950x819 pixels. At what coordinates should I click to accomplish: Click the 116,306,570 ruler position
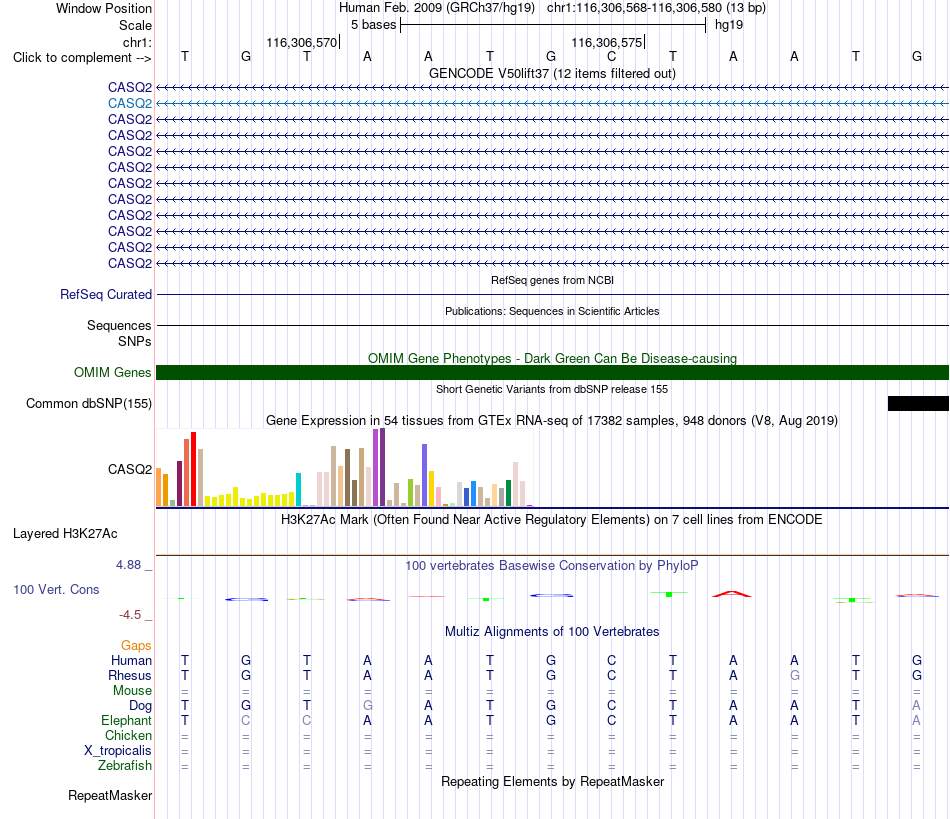coord(302,42)
